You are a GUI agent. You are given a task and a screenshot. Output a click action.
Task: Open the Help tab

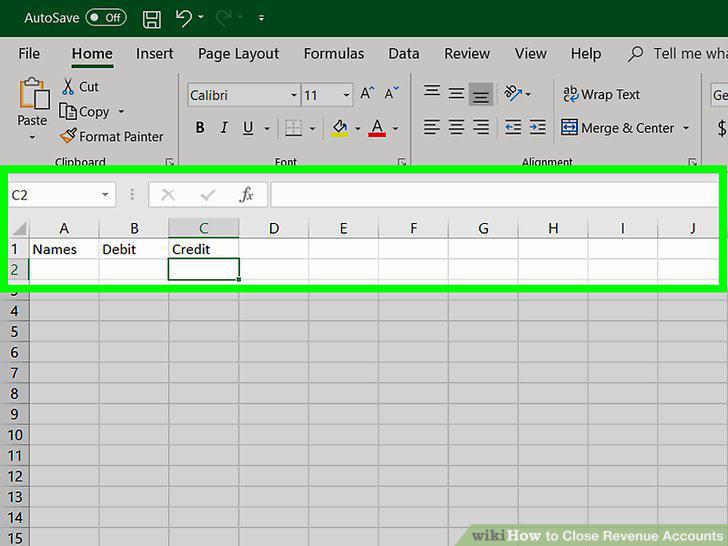pyautogui.click(x=586, y=54)
